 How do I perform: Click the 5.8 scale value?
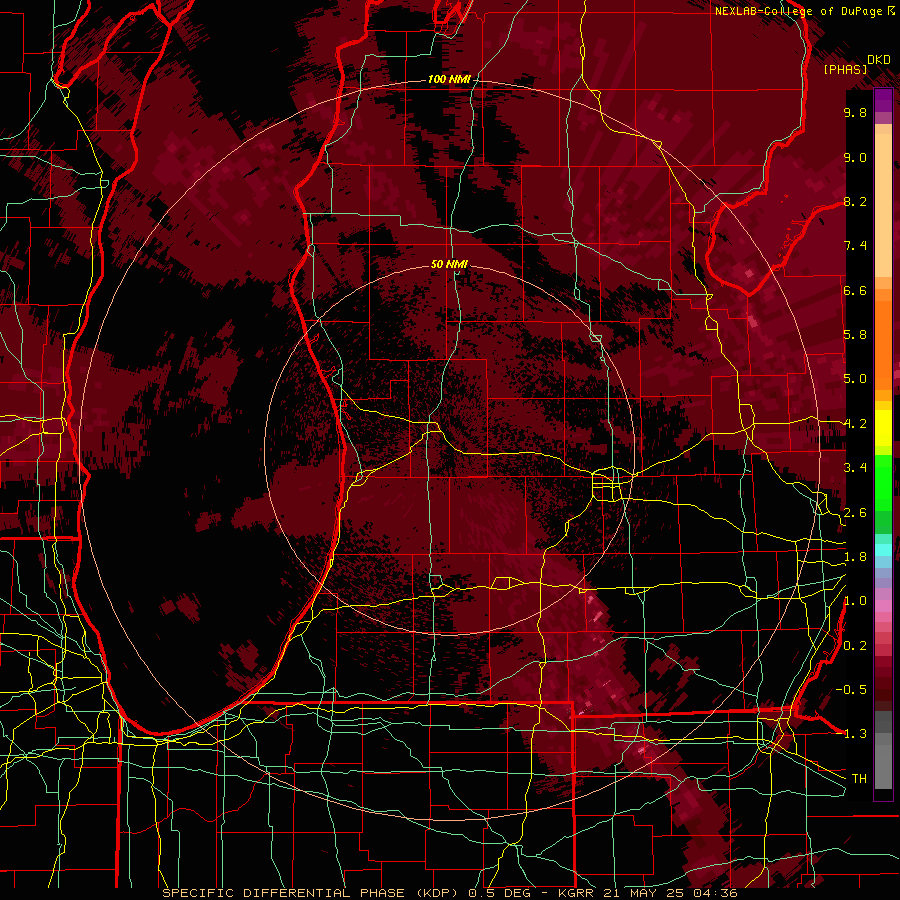pos(855,335)
